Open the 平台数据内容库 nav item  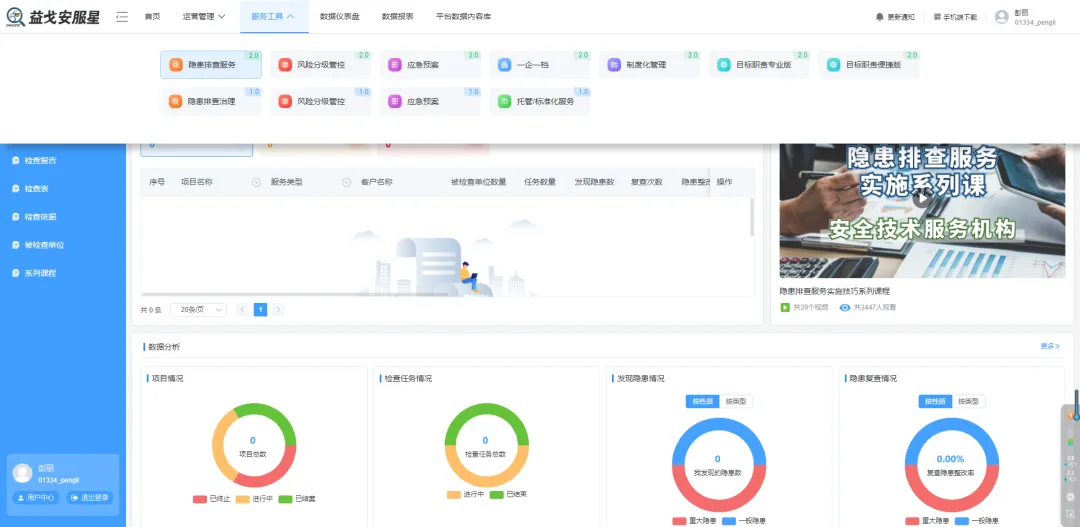(x=464, y=17)
